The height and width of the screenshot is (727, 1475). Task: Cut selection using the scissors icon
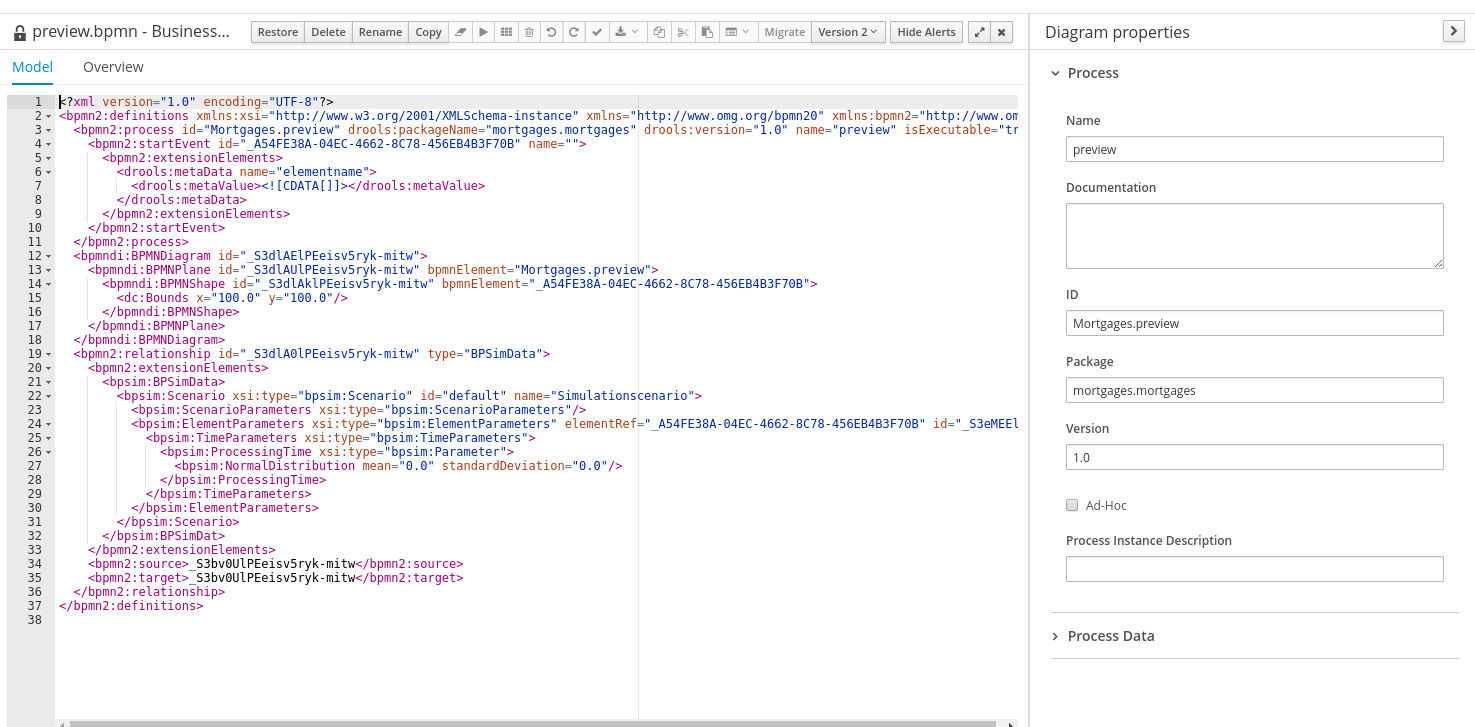[683, 32]
